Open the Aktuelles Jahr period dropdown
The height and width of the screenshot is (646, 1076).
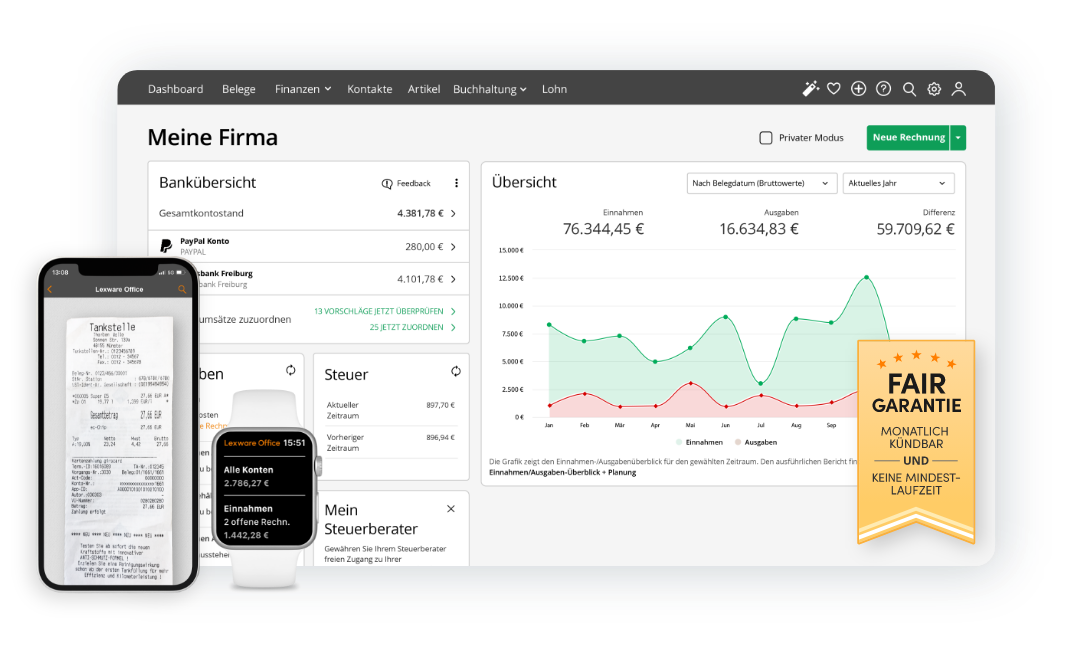pos(898,183)
